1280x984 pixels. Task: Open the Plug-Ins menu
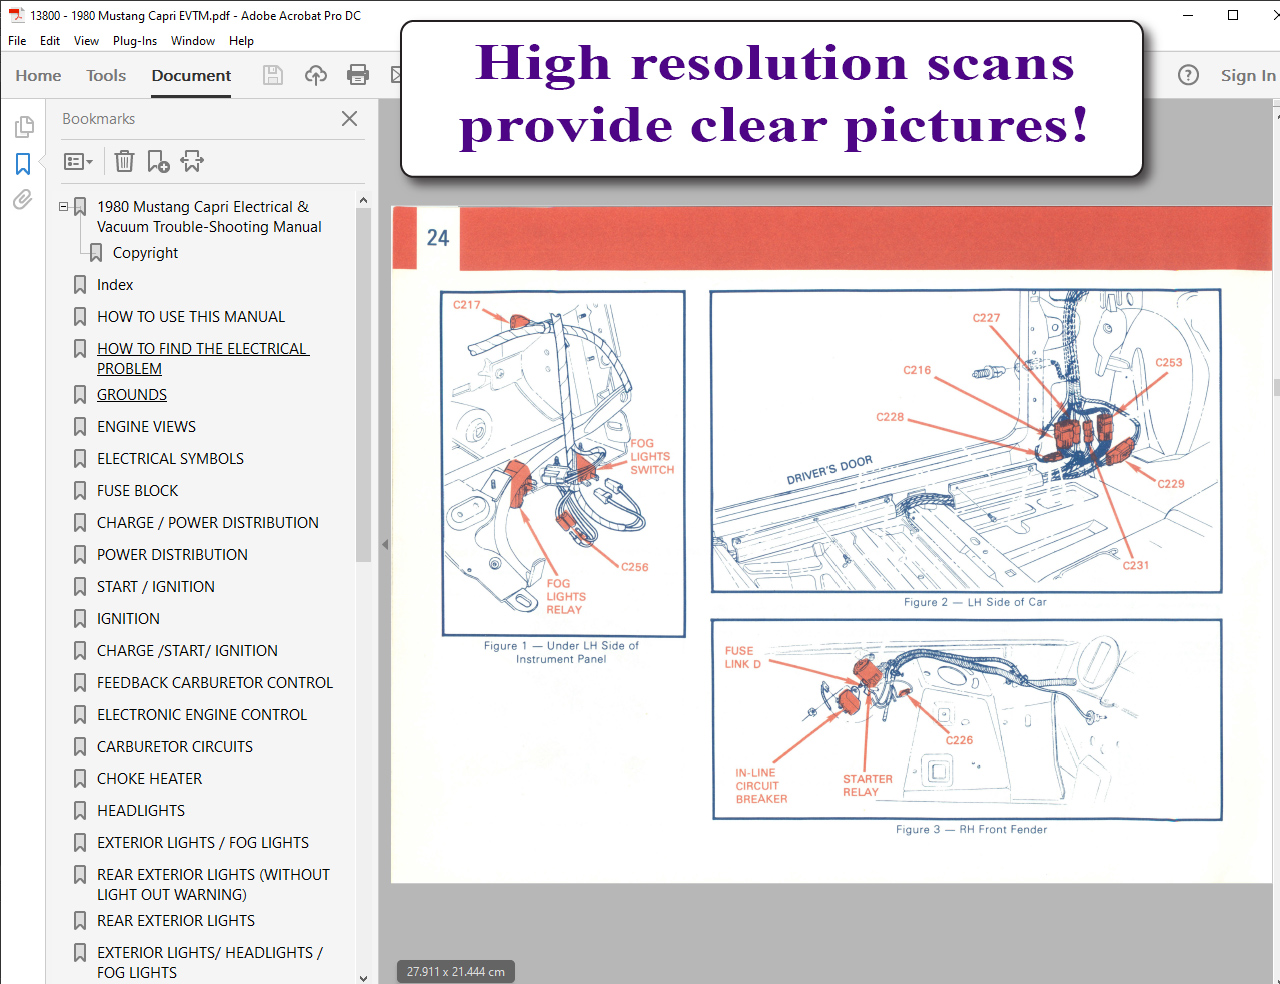click(x=135, y=41)
